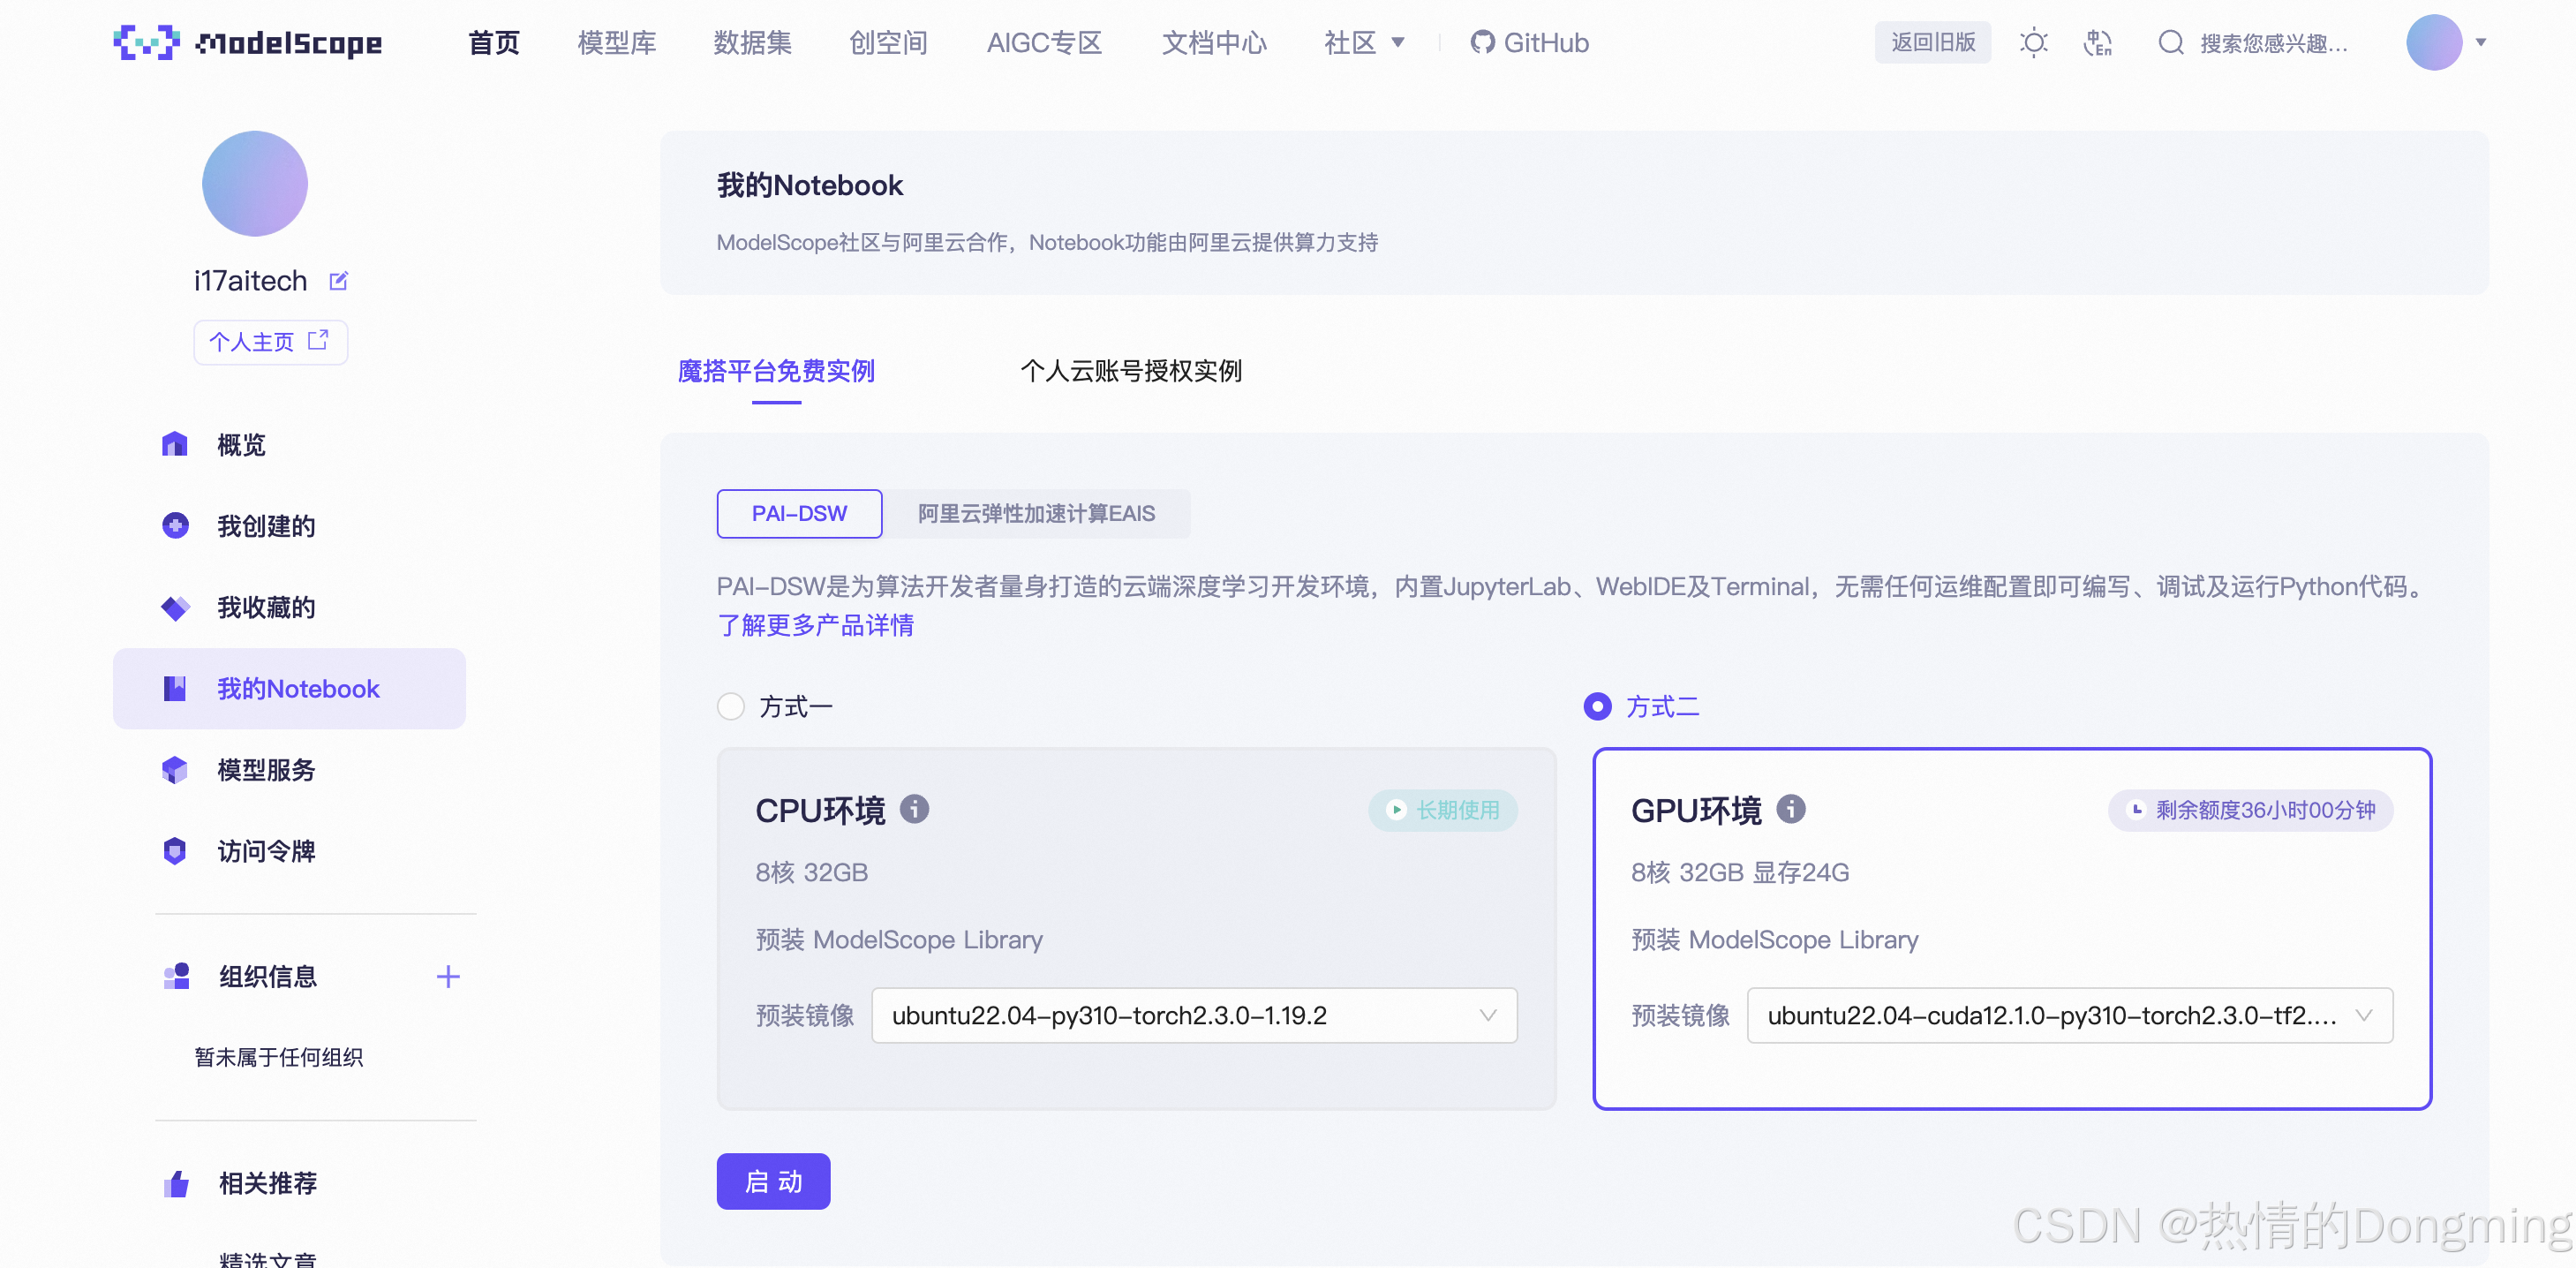Open the 了解更多产品详情 link
The image size is (2576, 1268).
tap(815, 626)
